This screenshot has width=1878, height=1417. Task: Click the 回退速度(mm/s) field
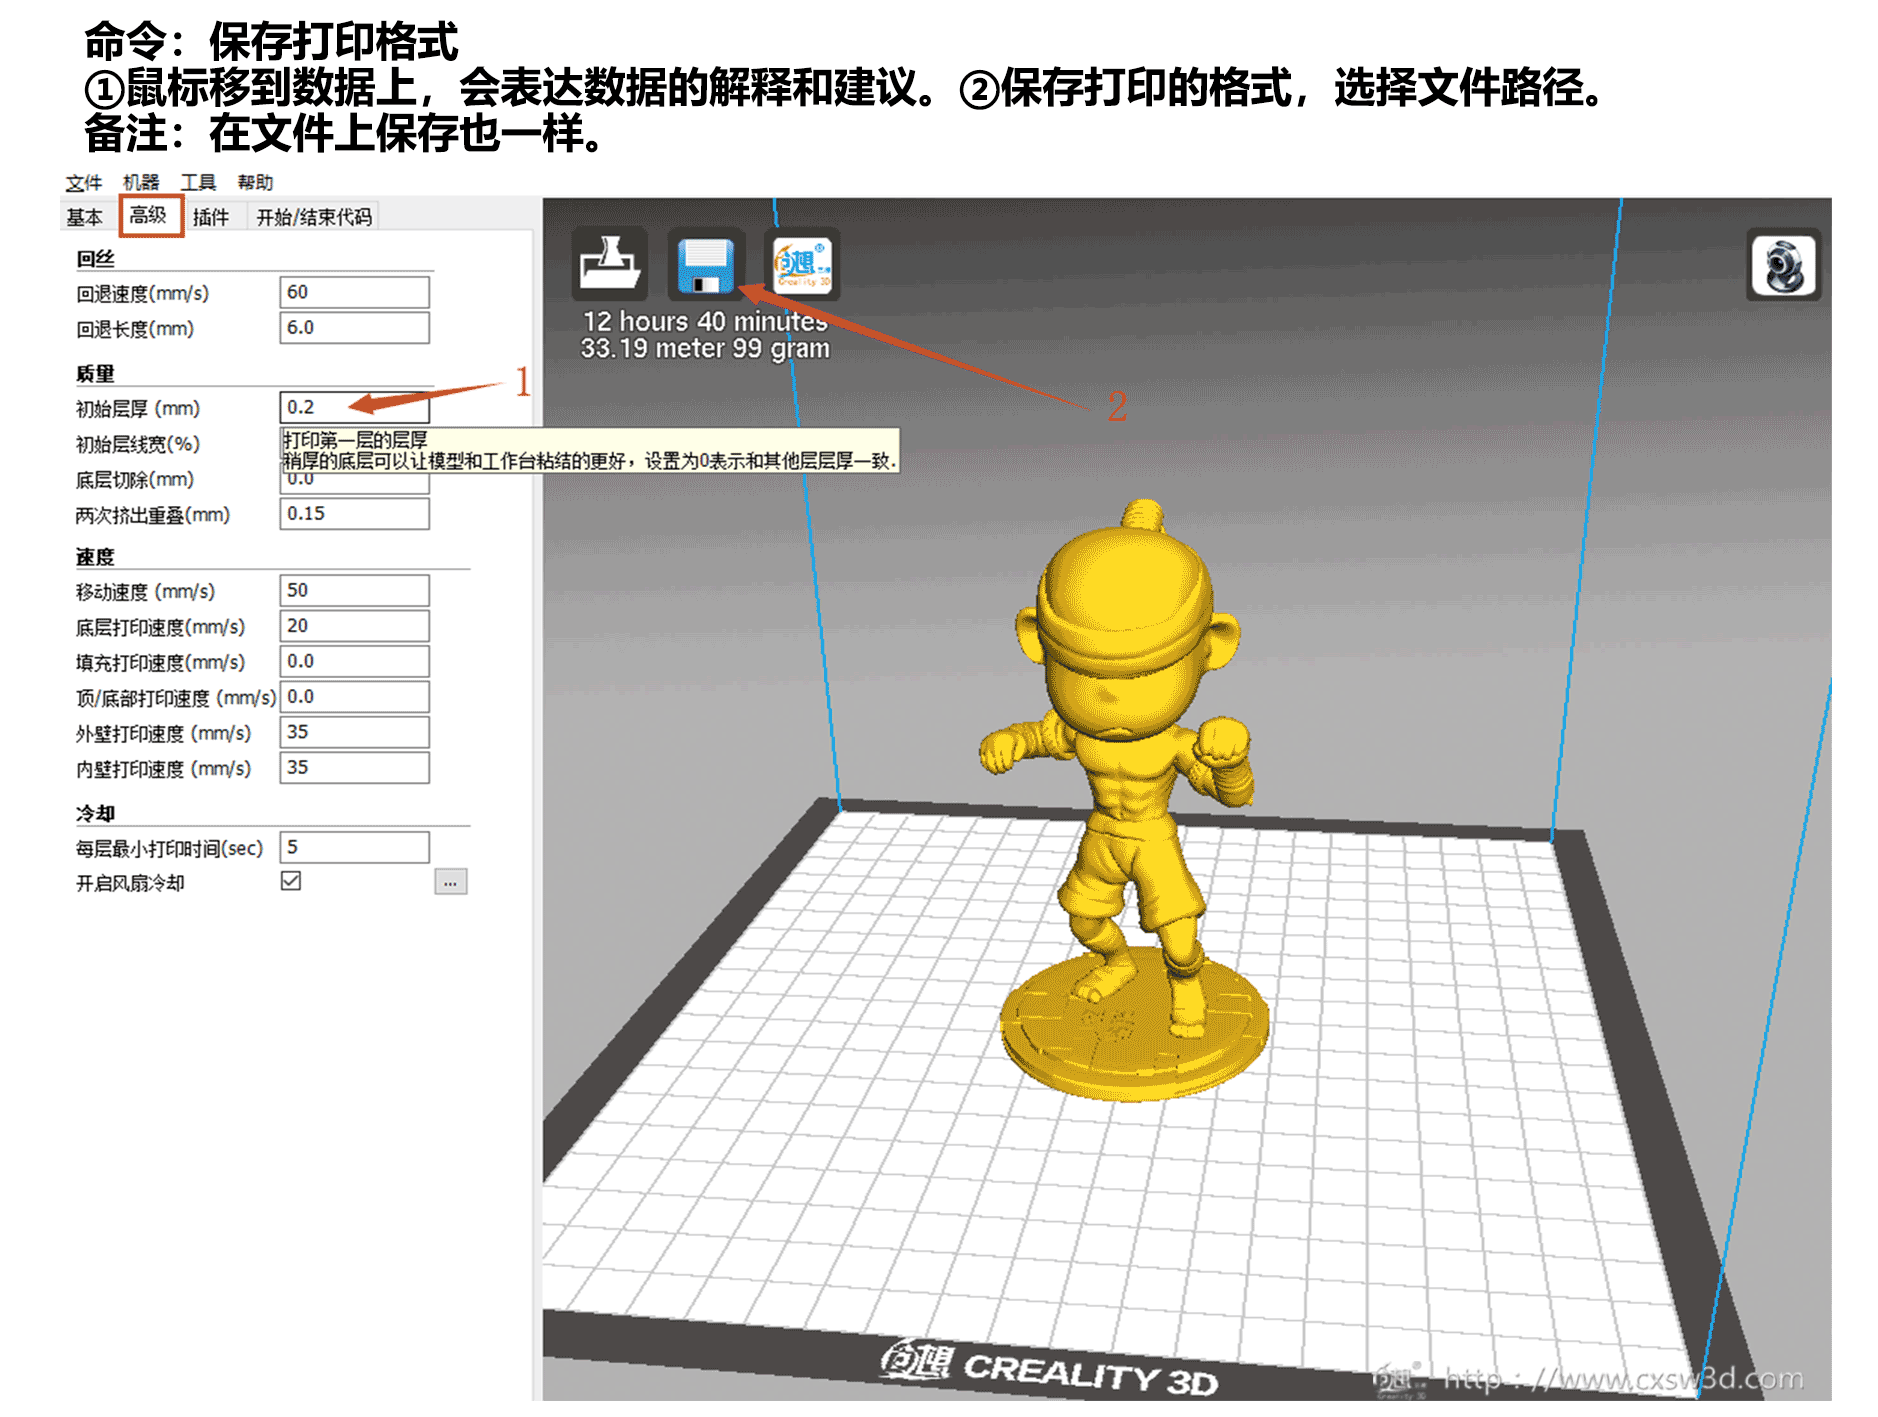click(354, 293)
